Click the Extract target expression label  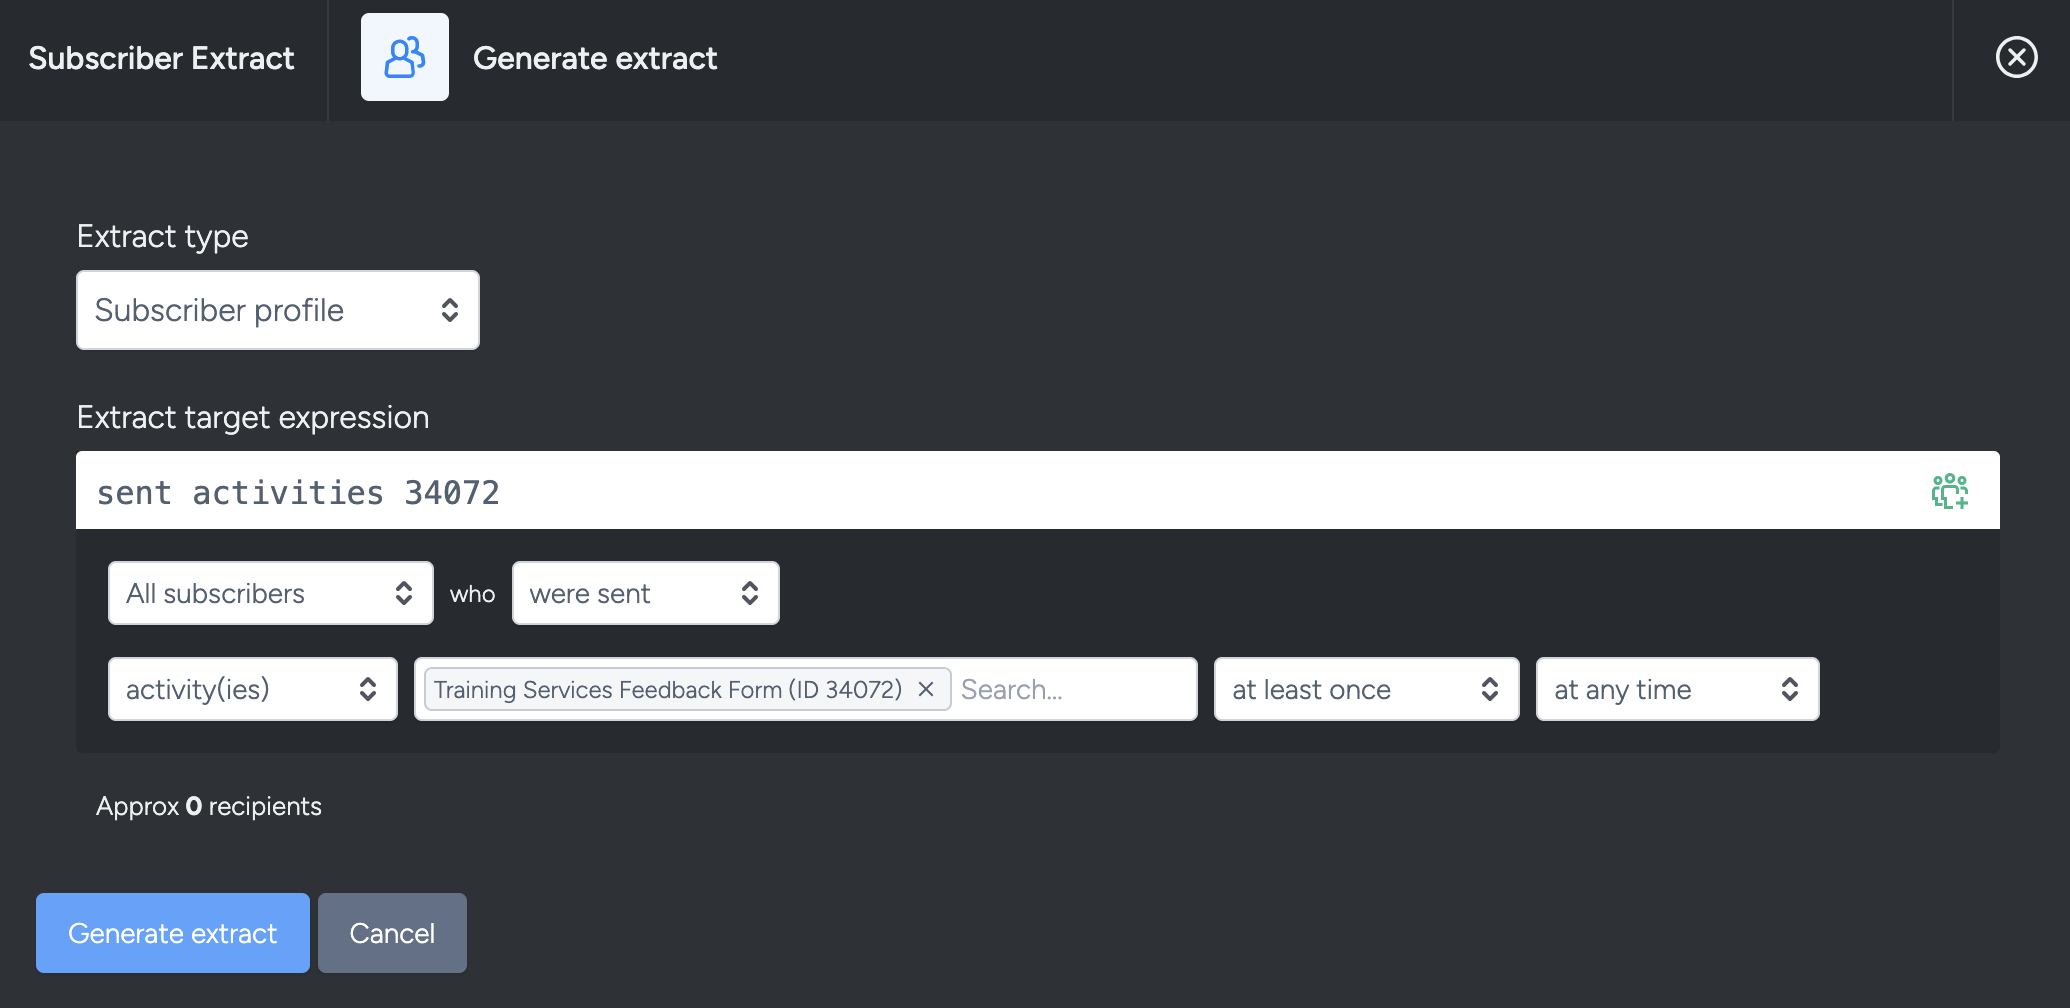coord(252,417)
